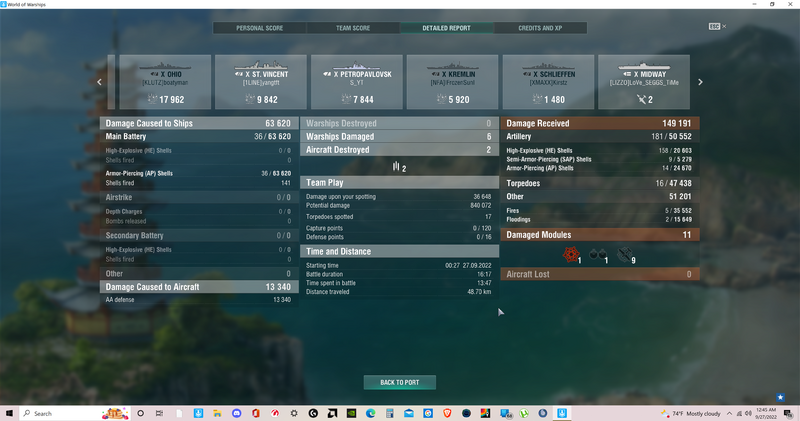Click the ammunition magazine damaged module icon

tap(597, 254)
